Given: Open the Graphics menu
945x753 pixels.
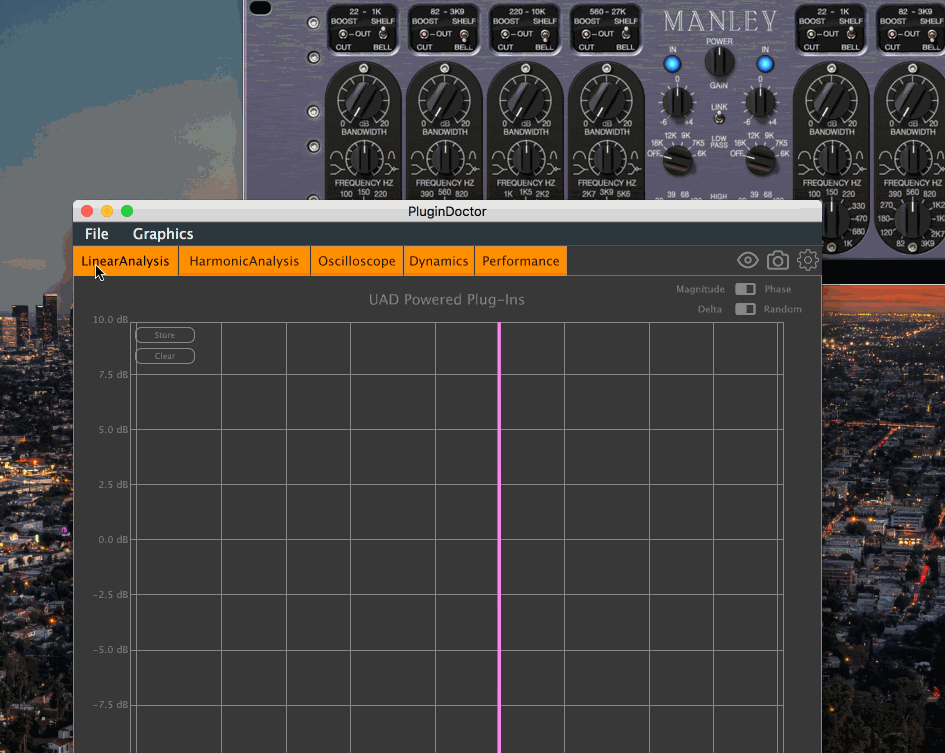Looking at the screenshot, I should pos(163,234).
